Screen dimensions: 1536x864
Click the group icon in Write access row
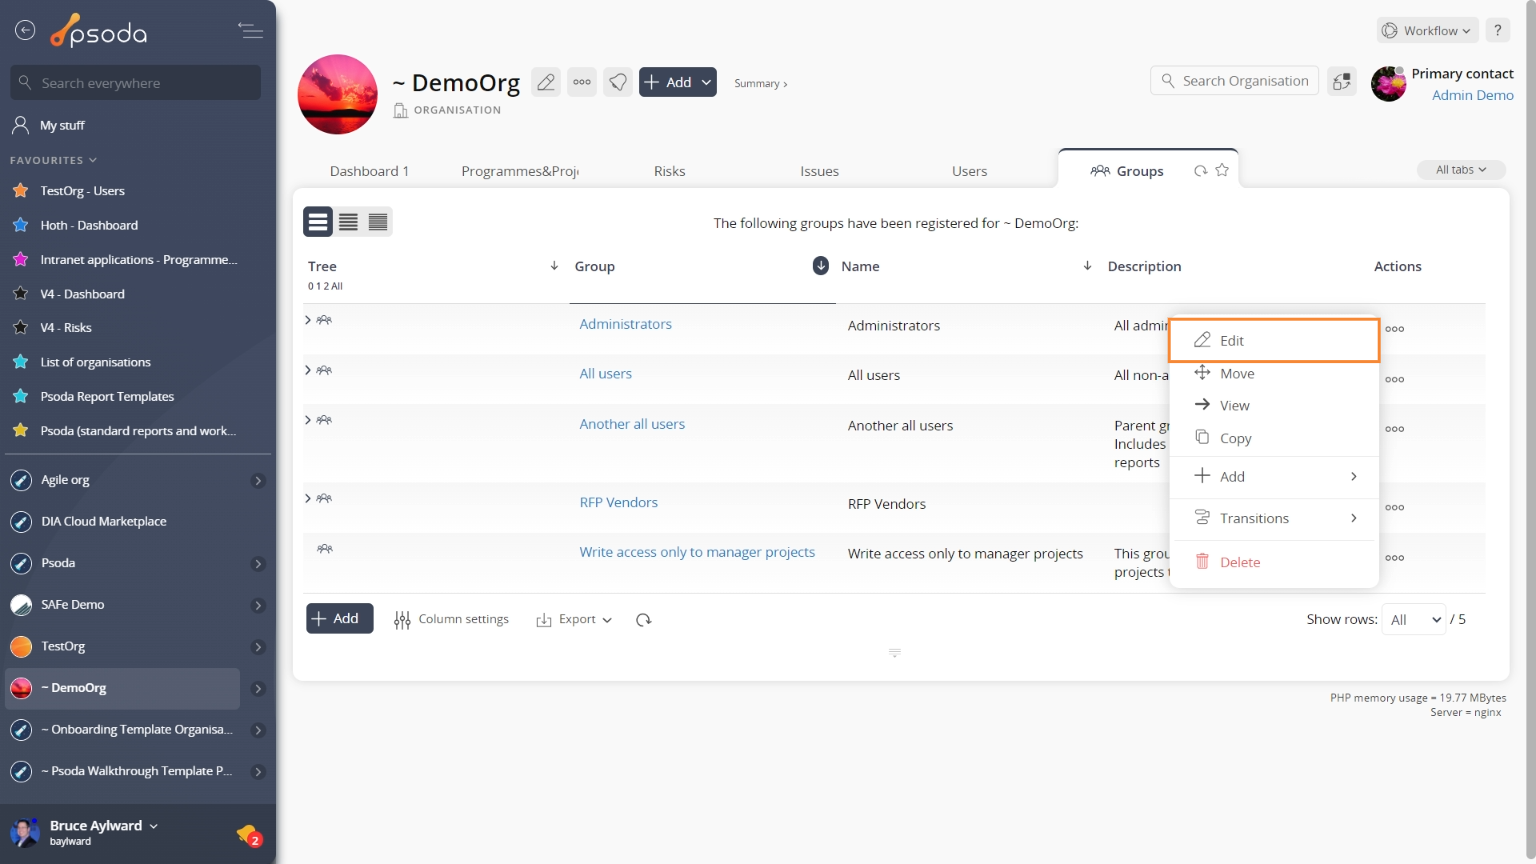point(325,549)
